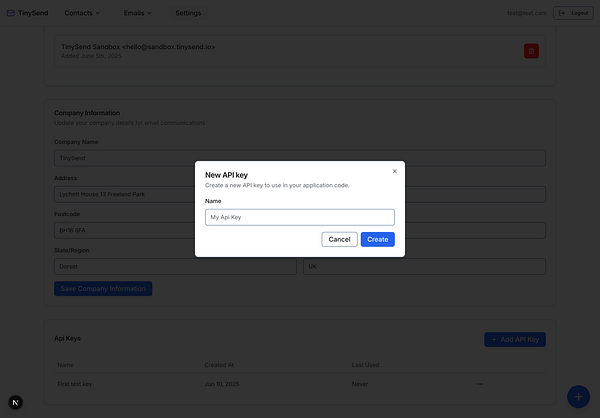600x418 pixels.
Task: Select the First test key name
Action: tap(75, 384)
